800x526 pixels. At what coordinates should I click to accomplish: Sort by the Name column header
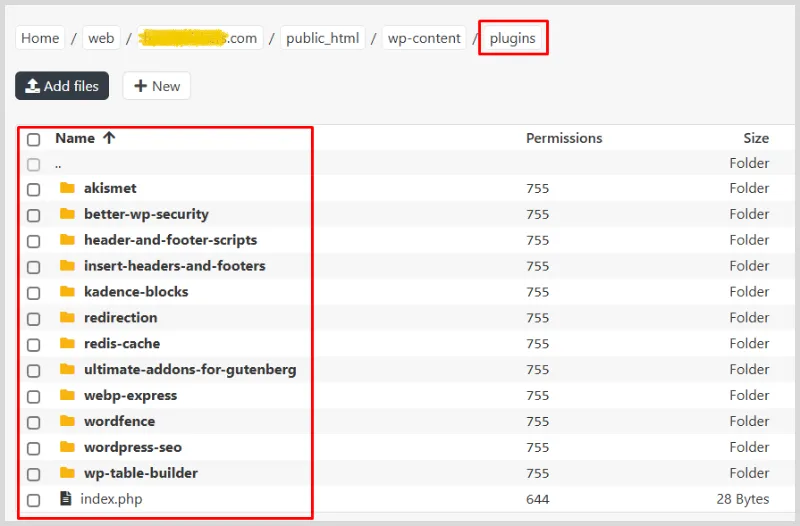click(x=75, y=138)
